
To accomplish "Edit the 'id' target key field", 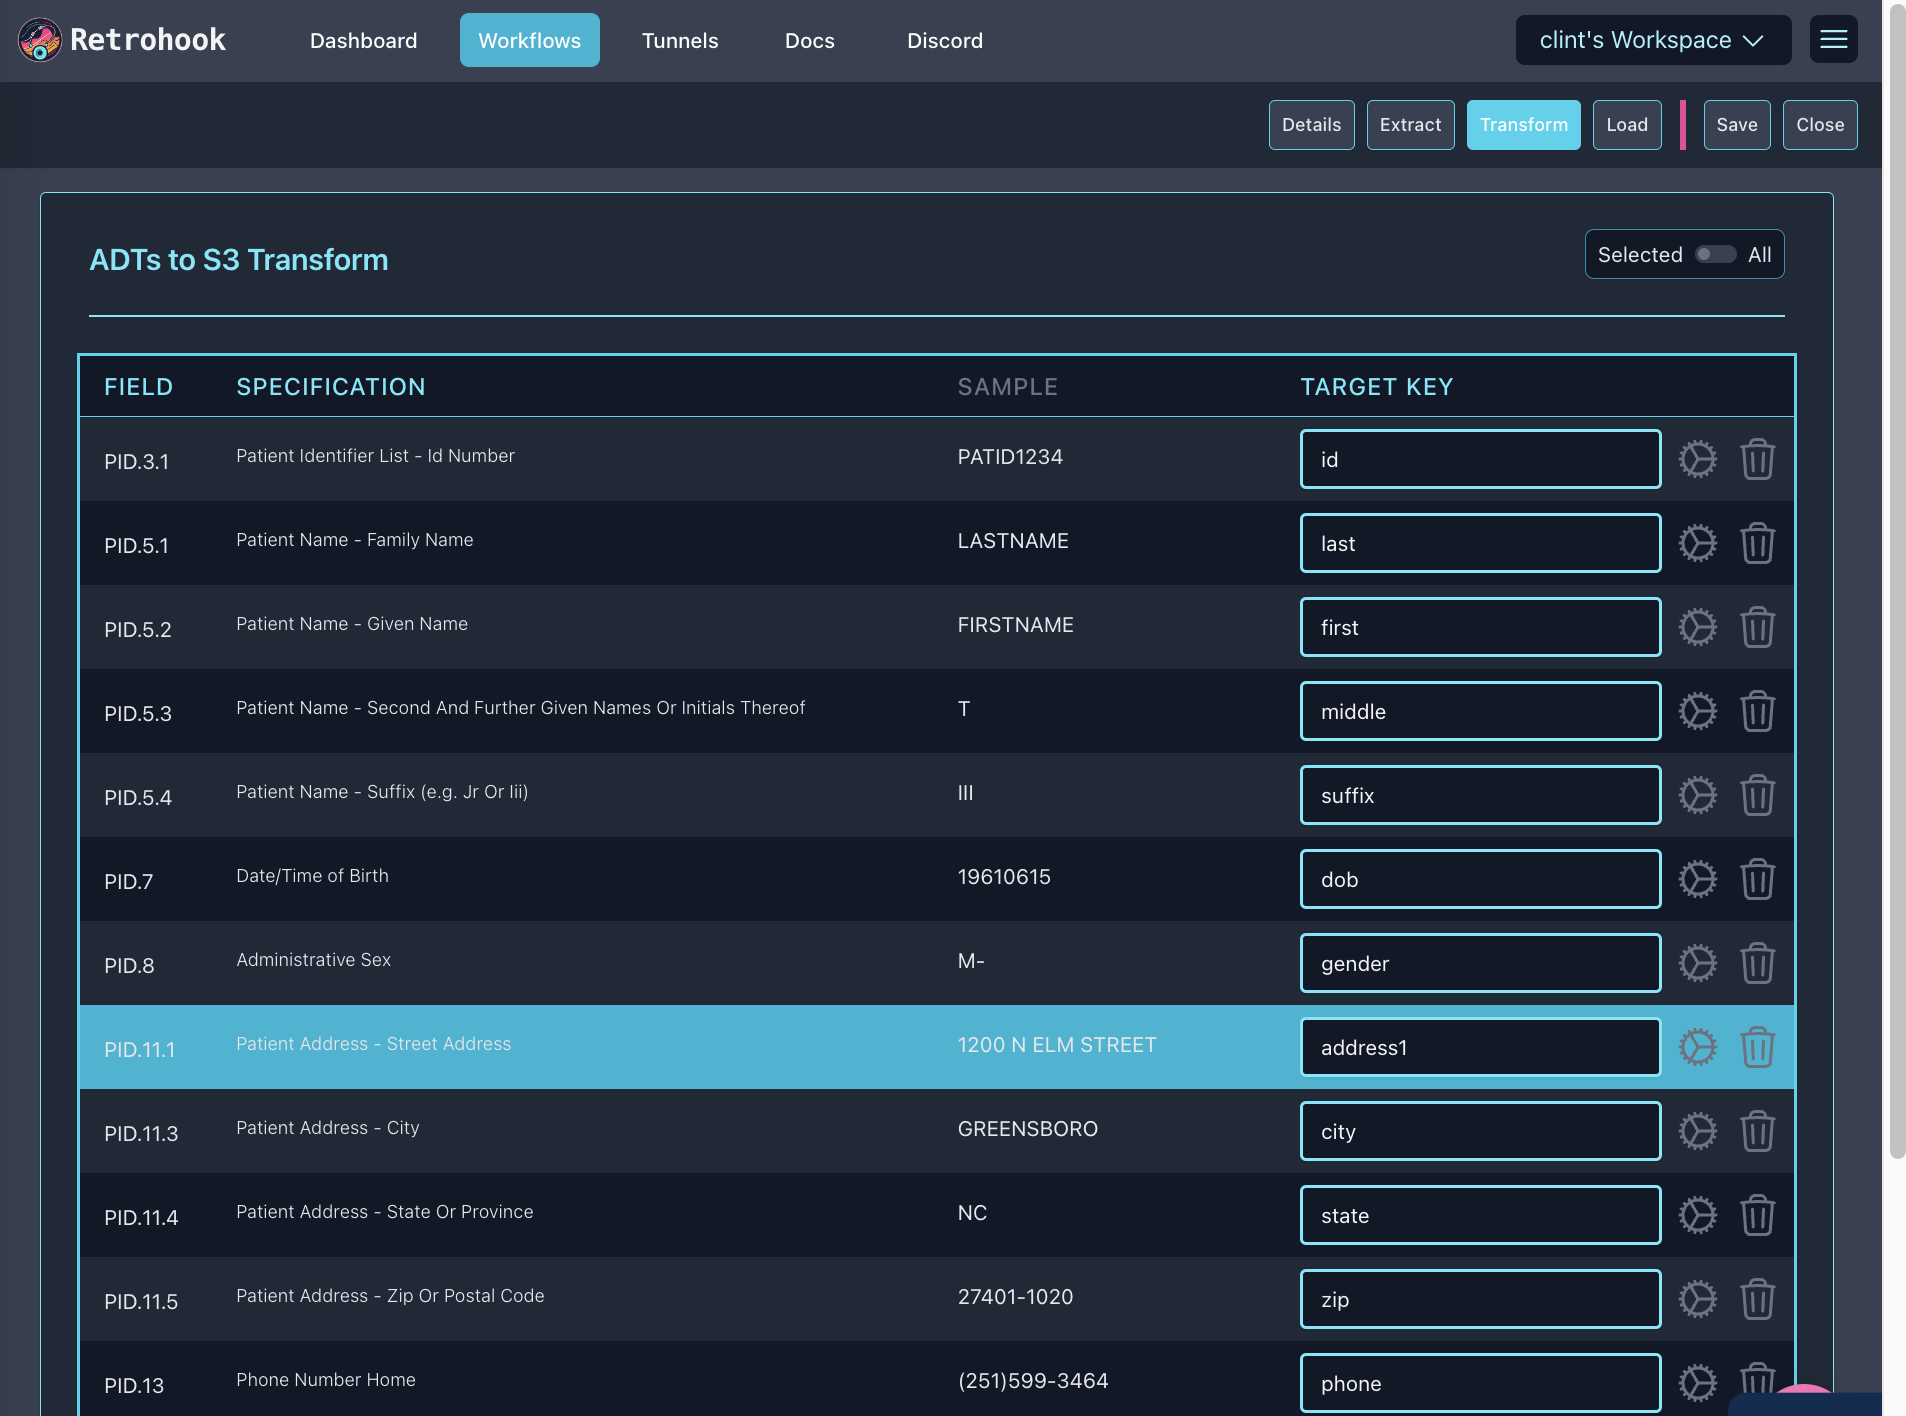I will 1480,459.
